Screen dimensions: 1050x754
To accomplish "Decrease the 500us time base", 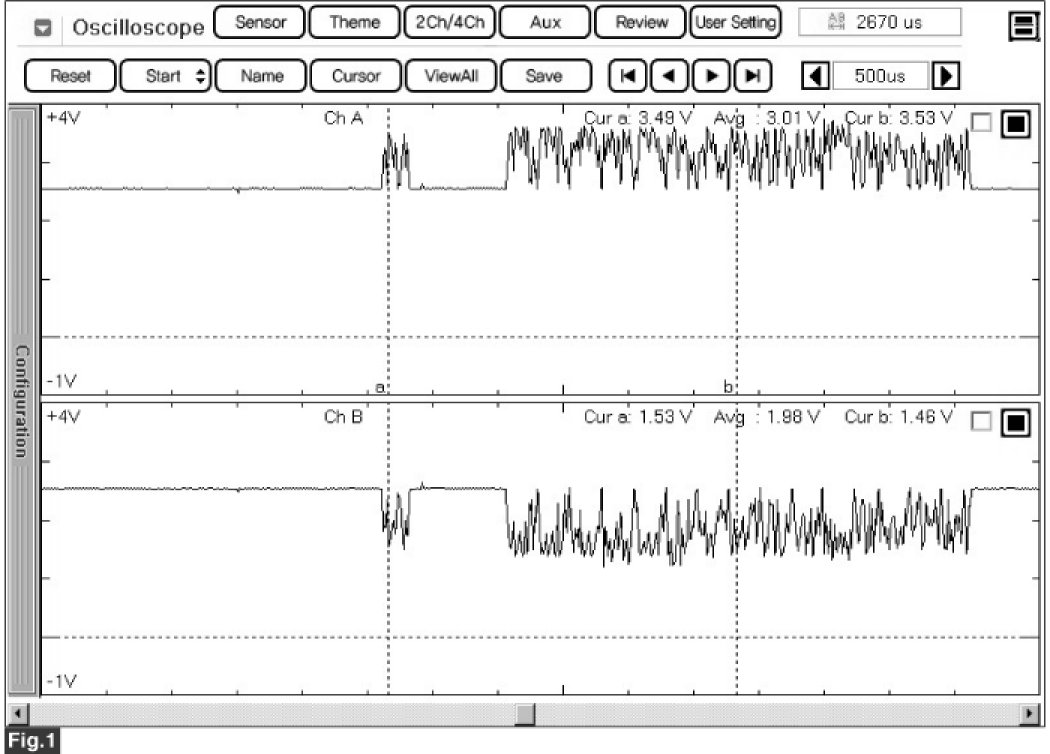I will [x=818, y=76].
